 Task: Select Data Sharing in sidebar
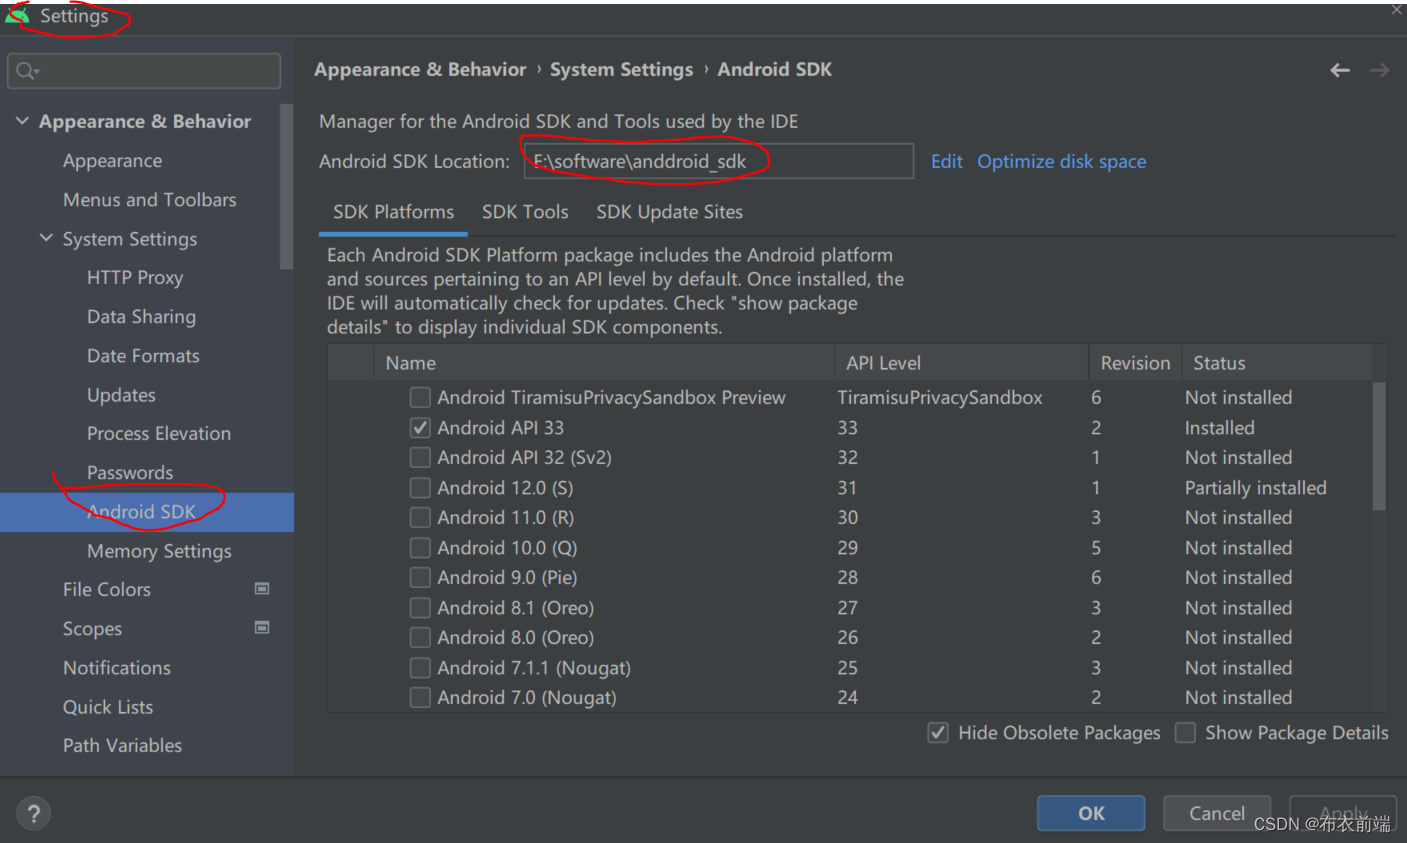coord(141,317)
